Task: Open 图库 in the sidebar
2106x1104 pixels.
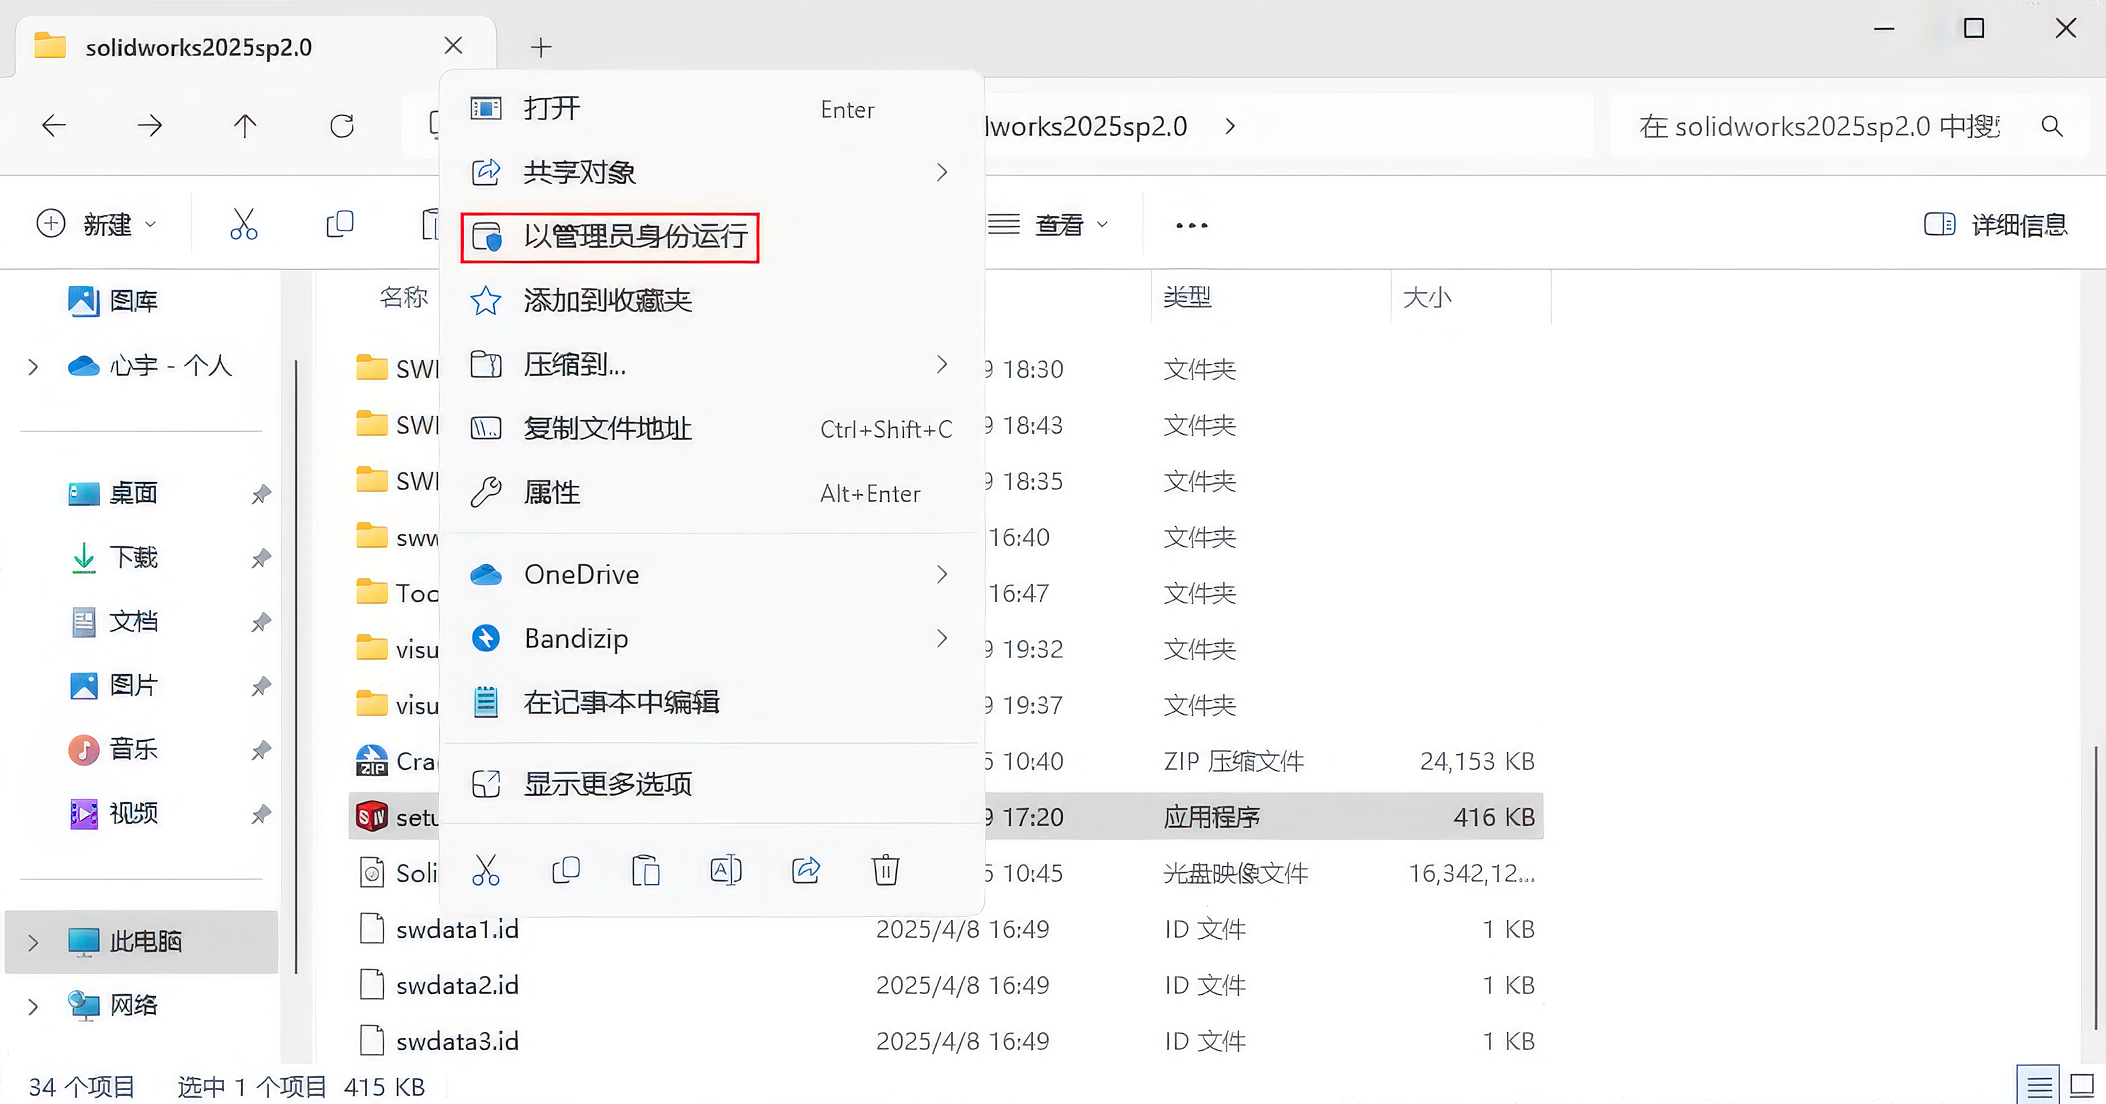Action: coord(112,301)
